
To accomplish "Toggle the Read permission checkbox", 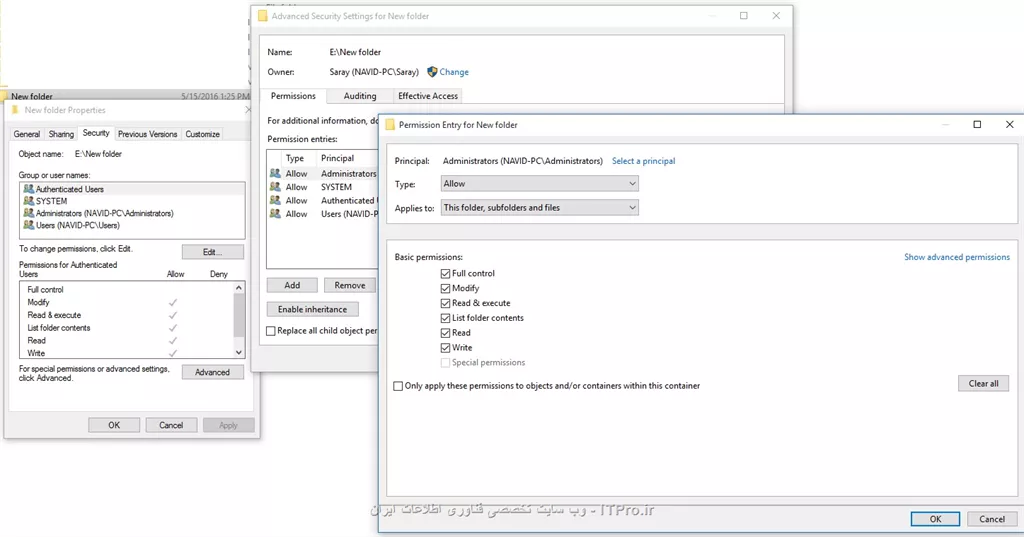I will [x=445, y=333].
